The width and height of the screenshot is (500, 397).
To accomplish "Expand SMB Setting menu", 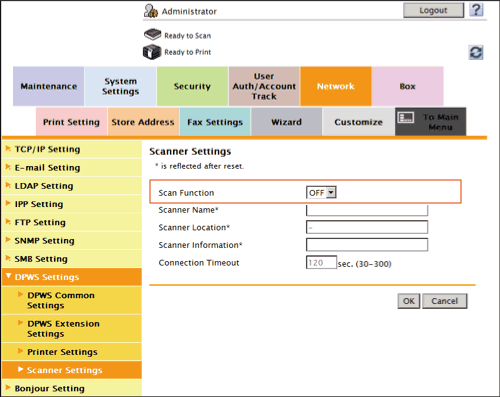I will 72,259.
